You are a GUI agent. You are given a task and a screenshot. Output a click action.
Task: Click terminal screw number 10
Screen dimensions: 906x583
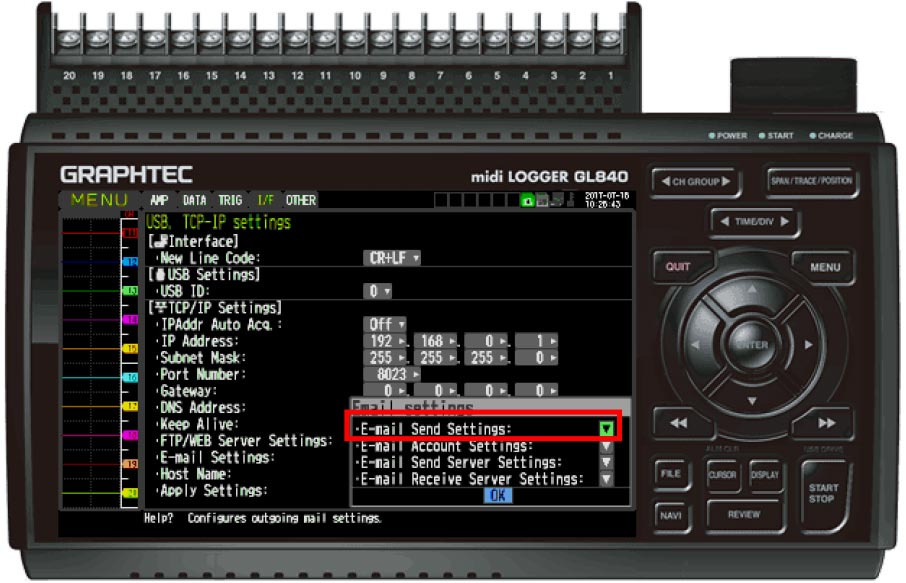tap(354, 39)
